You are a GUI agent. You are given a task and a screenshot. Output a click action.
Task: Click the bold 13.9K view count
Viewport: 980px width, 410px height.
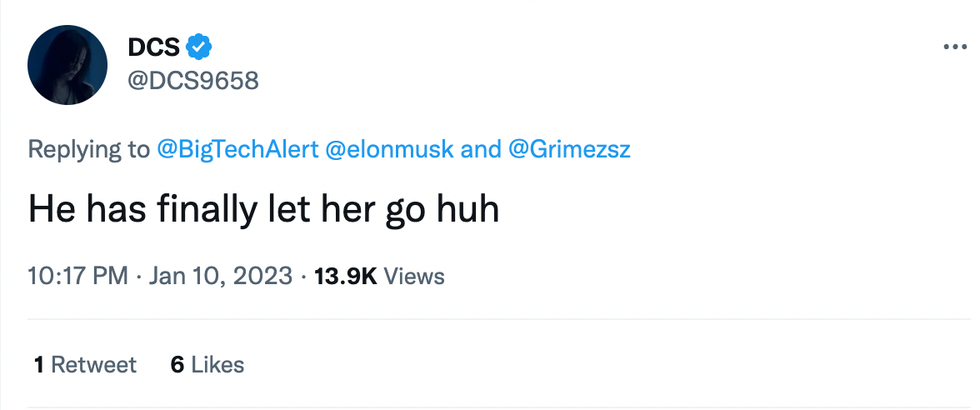coord(345,275)
